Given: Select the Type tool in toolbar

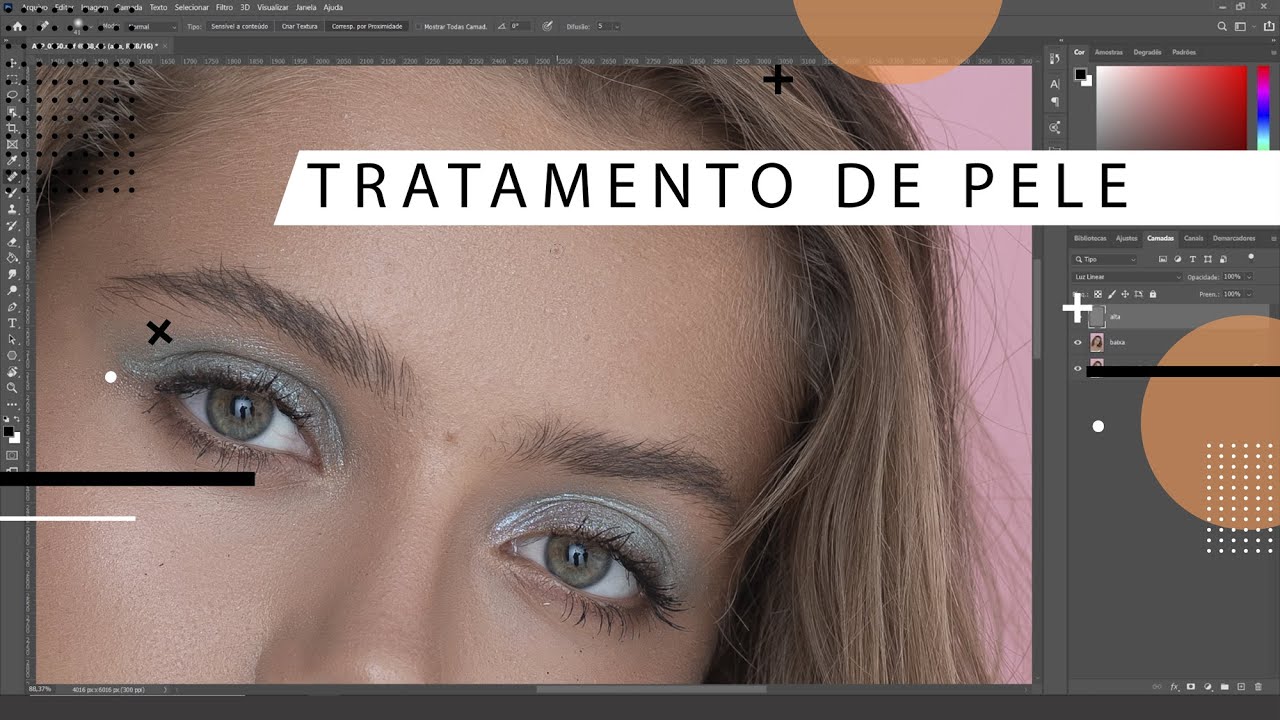Looking at the screenshot, I should pyautogui.click(x=11, y=322).
